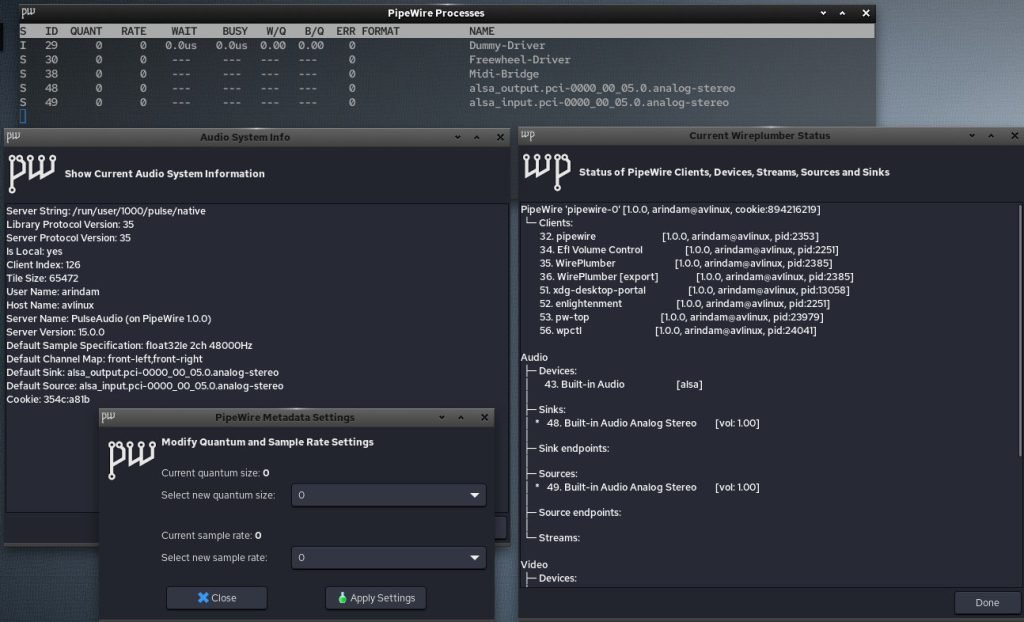This screenshot has width=1024, height=622.
Task: Open the 'Select new quantum size' dropdown
Action: [x=389, y=495]
